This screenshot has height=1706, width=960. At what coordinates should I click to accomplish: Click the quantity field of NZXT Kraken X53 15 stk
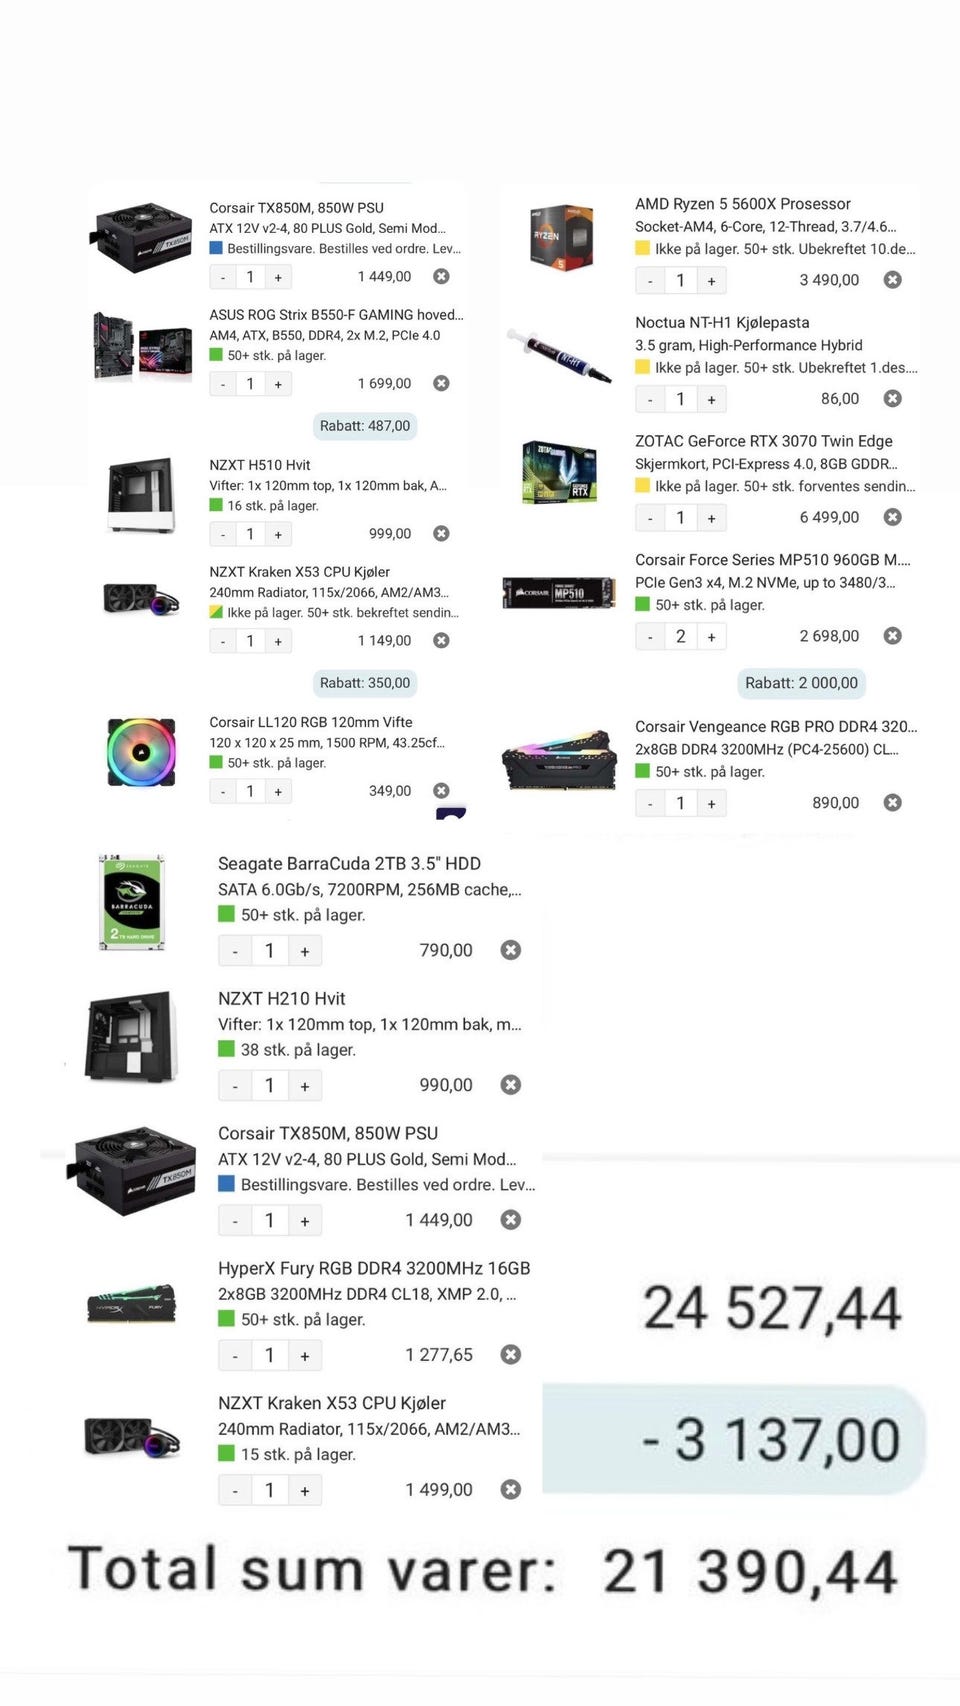(269, 1490)
